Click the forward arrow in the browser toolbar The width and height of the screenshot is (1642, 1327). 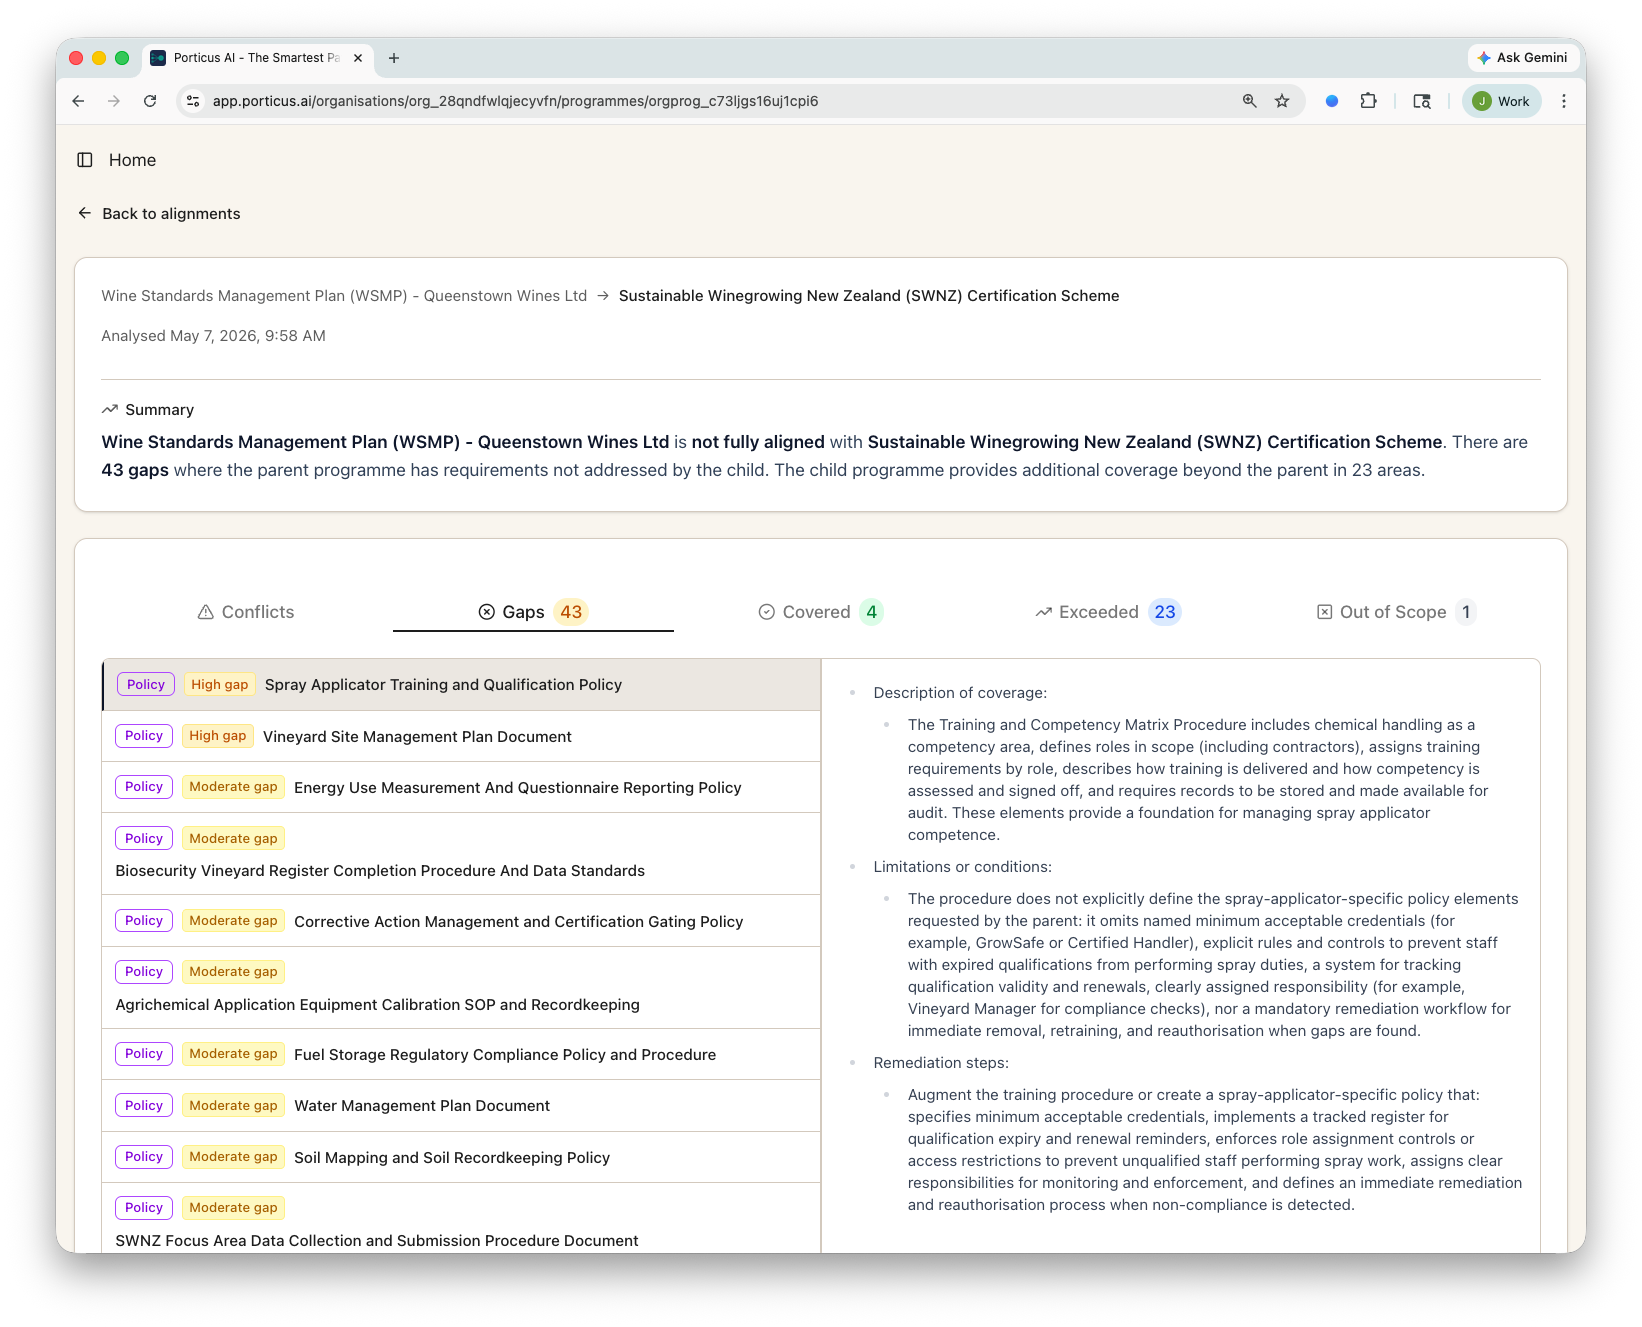pos(114,101)
